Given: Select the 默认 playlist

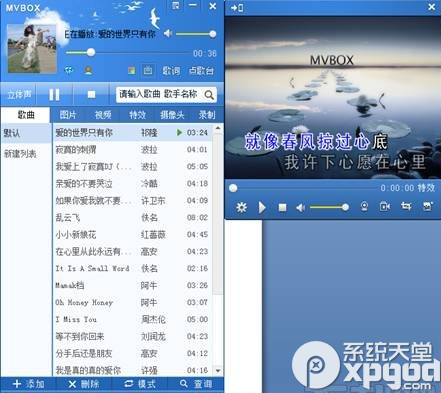Looking at the screenshot, I should [26, 133].
